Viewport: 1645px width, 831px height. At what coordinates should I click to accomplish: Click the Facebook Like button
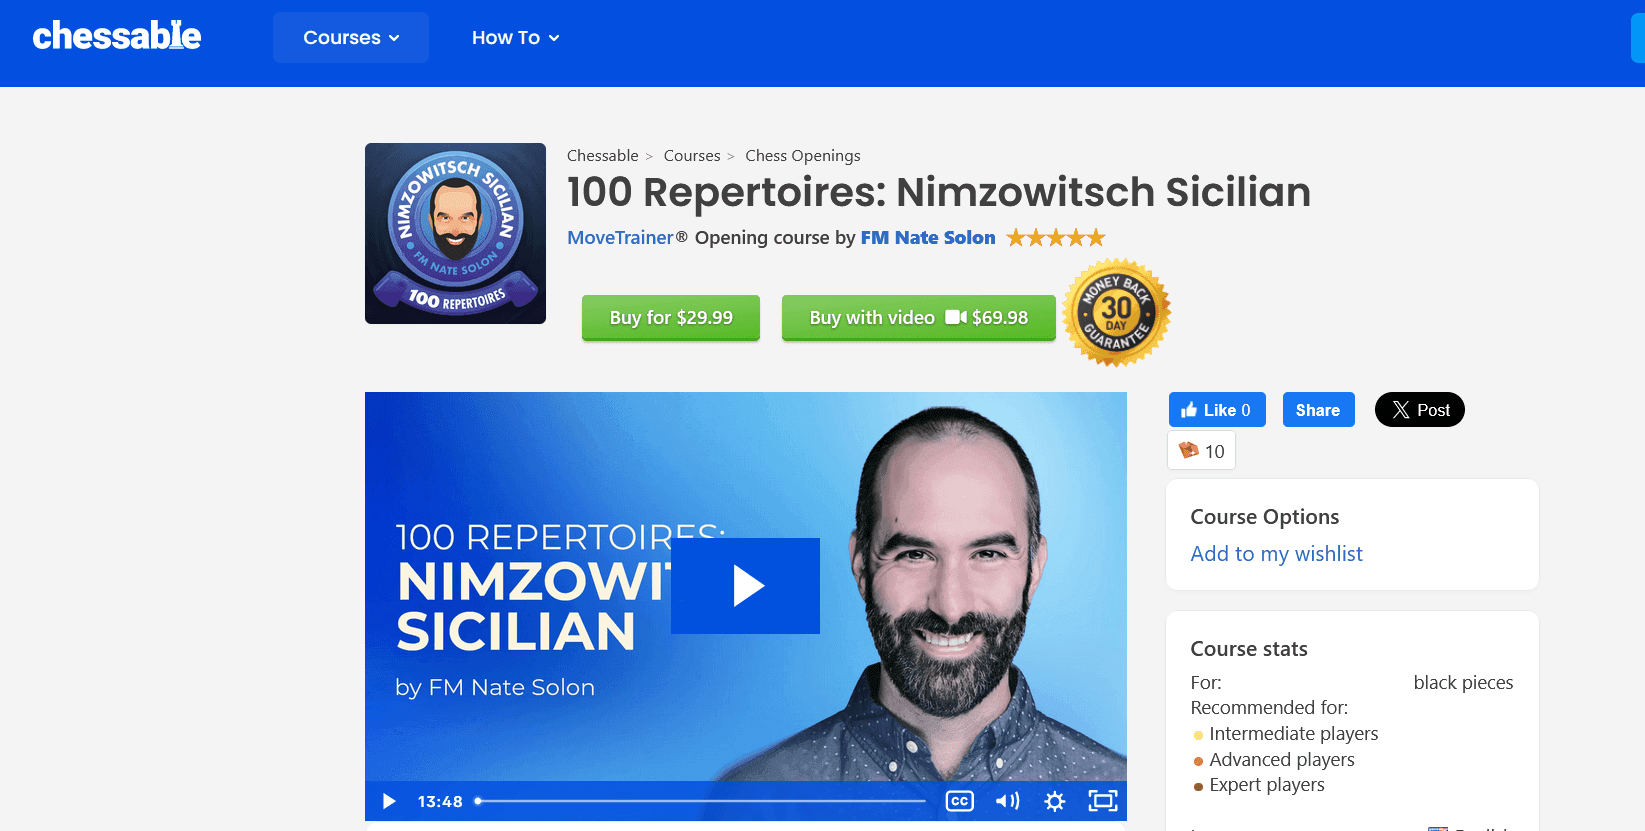tap(1216, 410)
